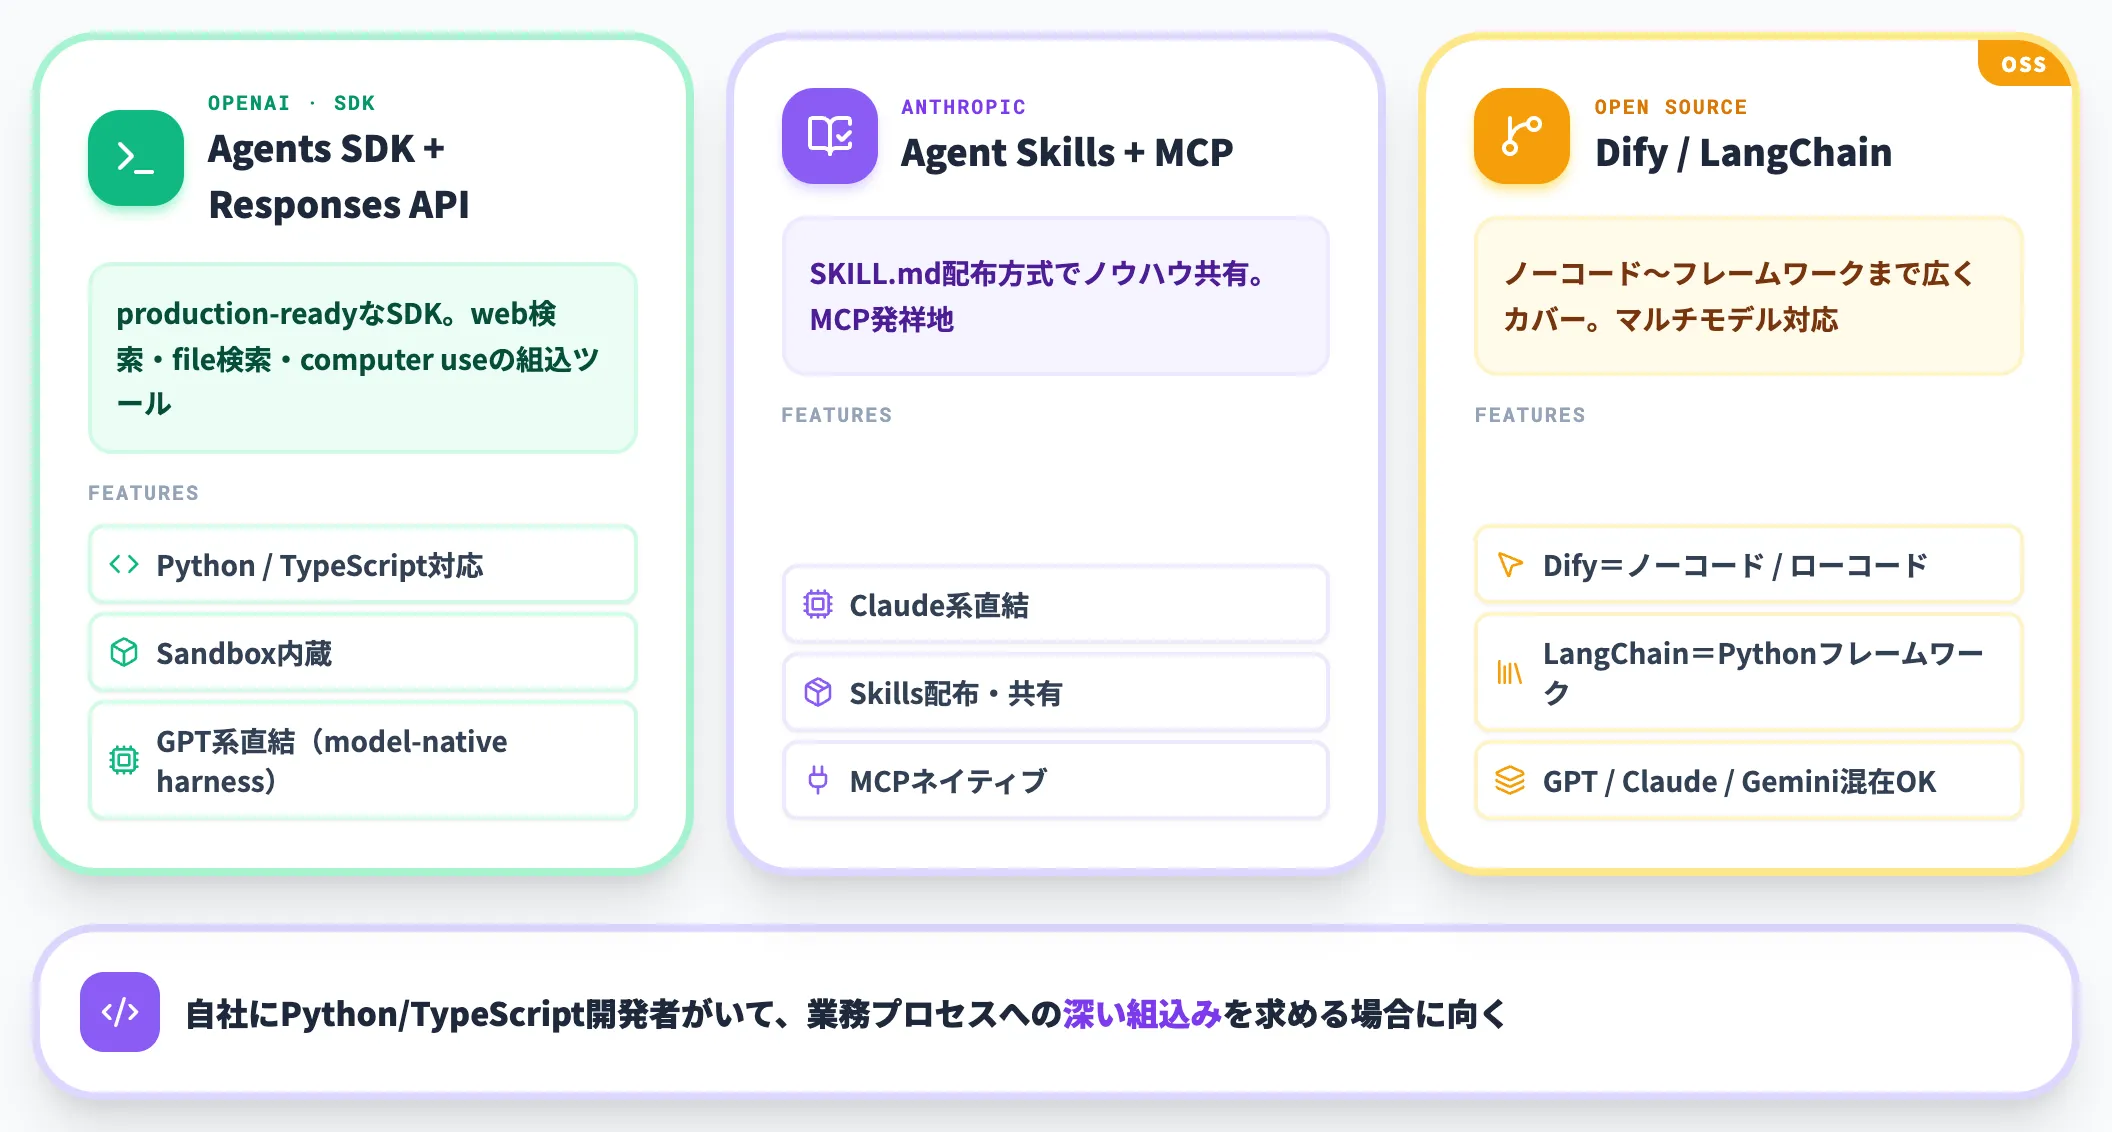Select the LangChain=Pythonフレームワーク row

(x=1749, y=672)
